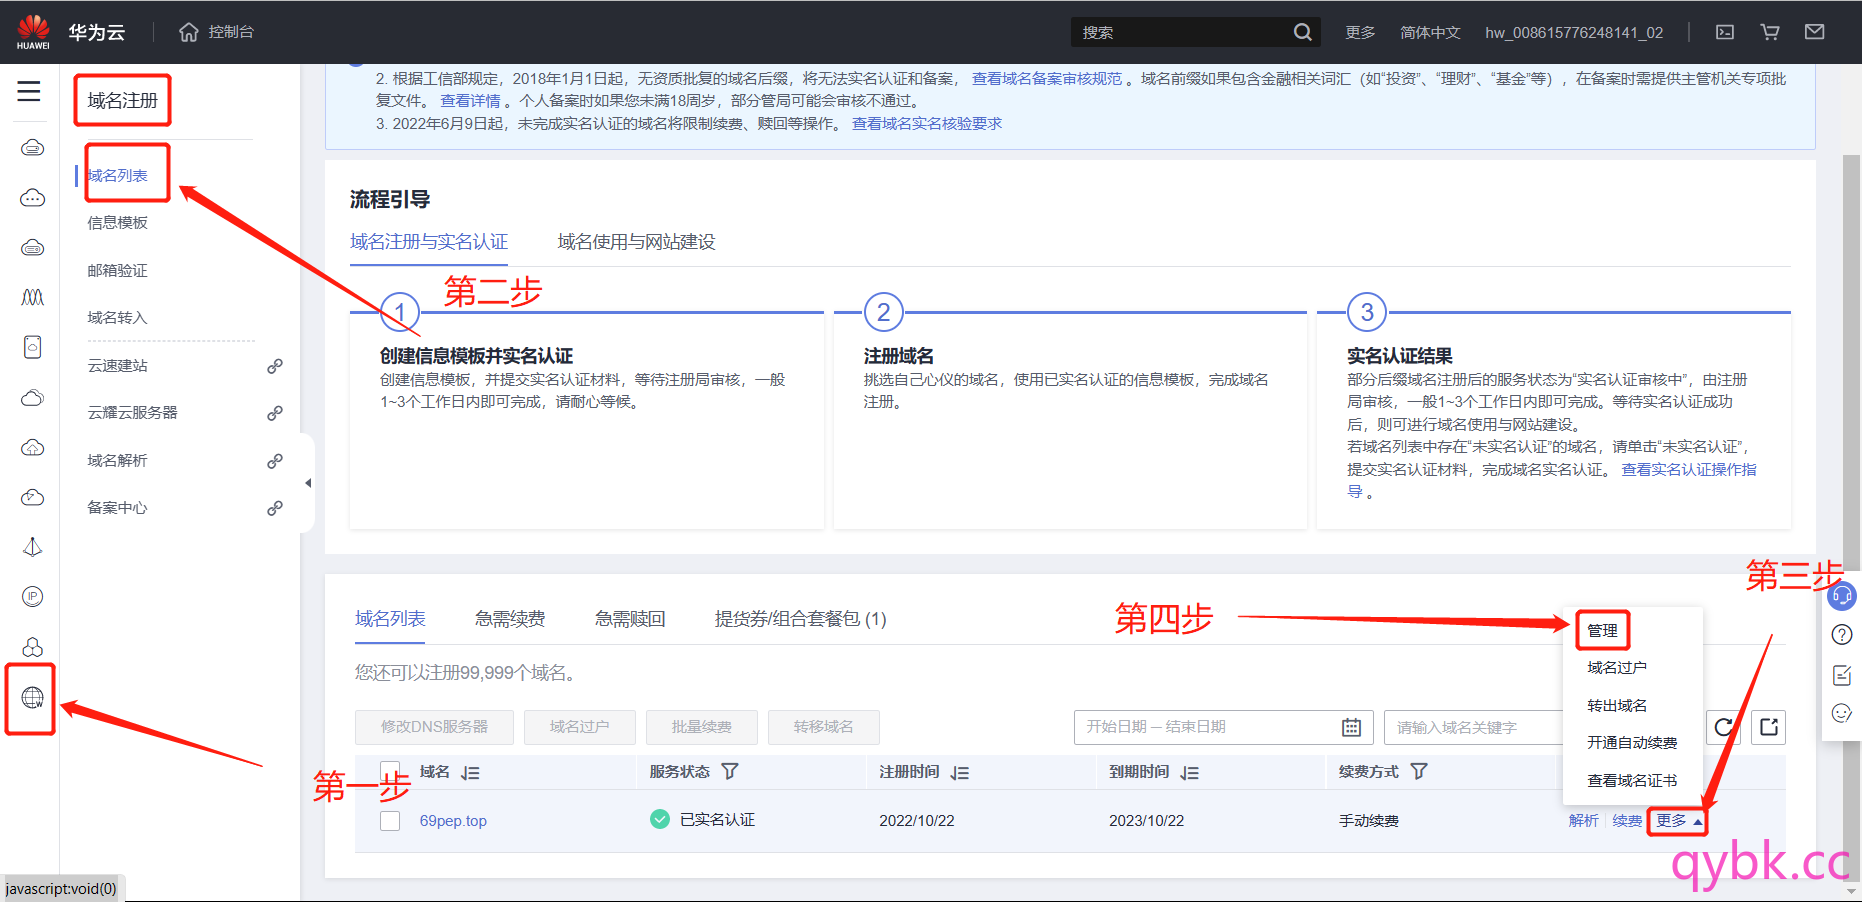Click the page vertical scrollbar
1862x902 pixels.
click(x=1851, y=520)
